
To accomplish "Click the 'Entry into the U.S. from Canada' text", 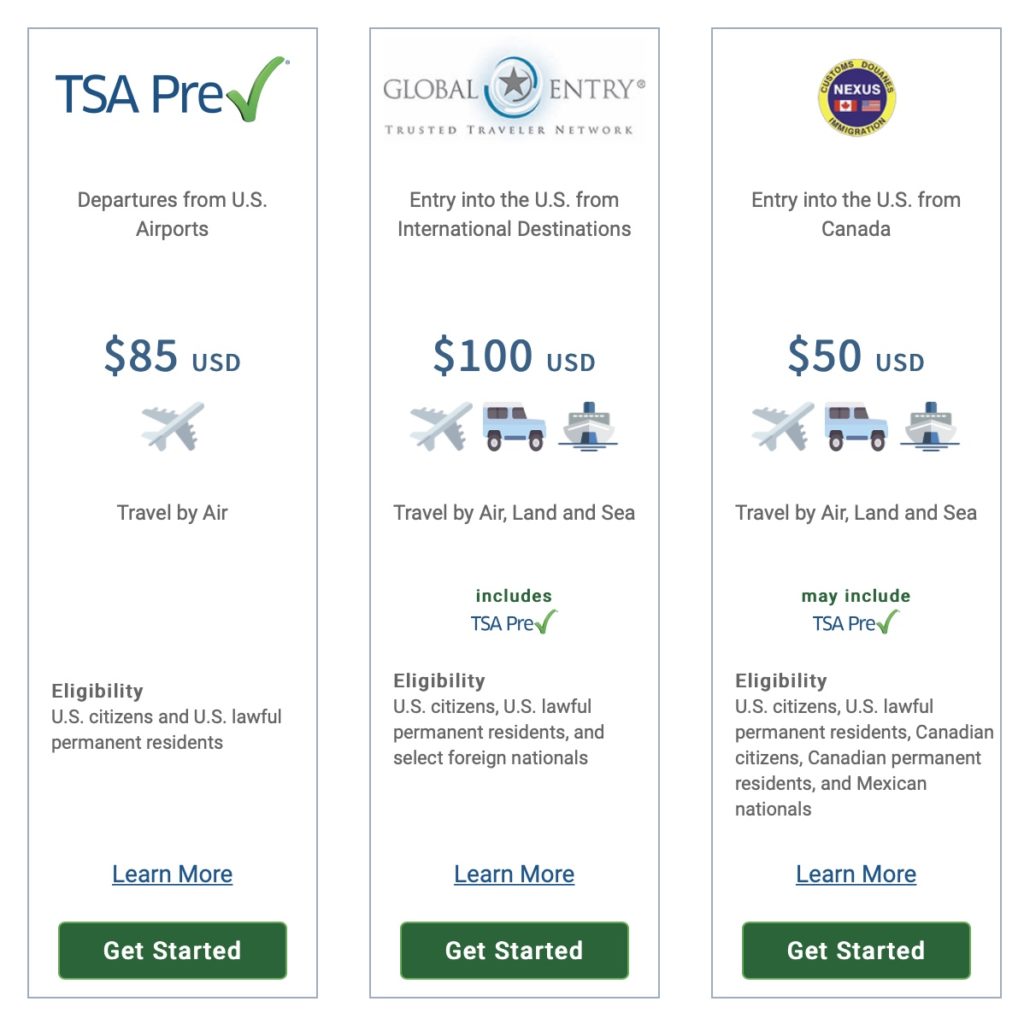I will coord(856,214).
